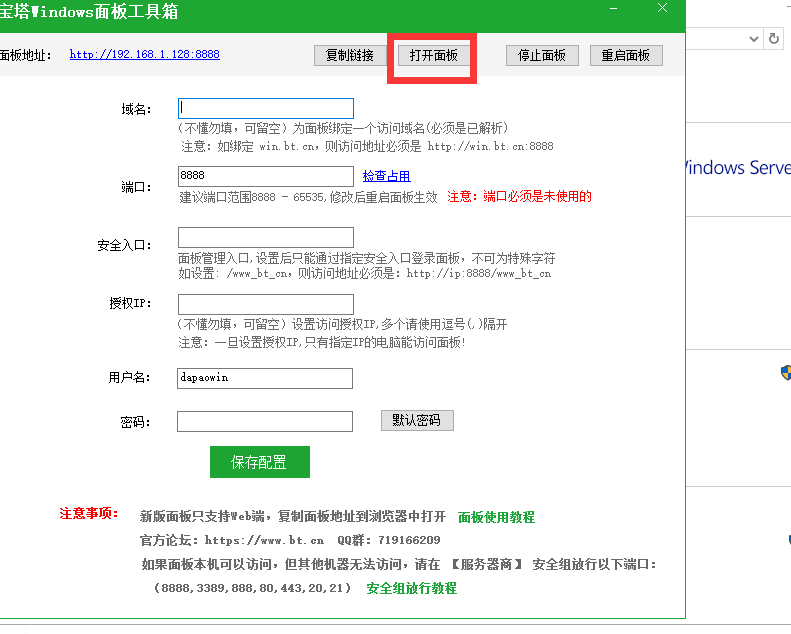Click the 默认密码 button

(x=417, y=420)
